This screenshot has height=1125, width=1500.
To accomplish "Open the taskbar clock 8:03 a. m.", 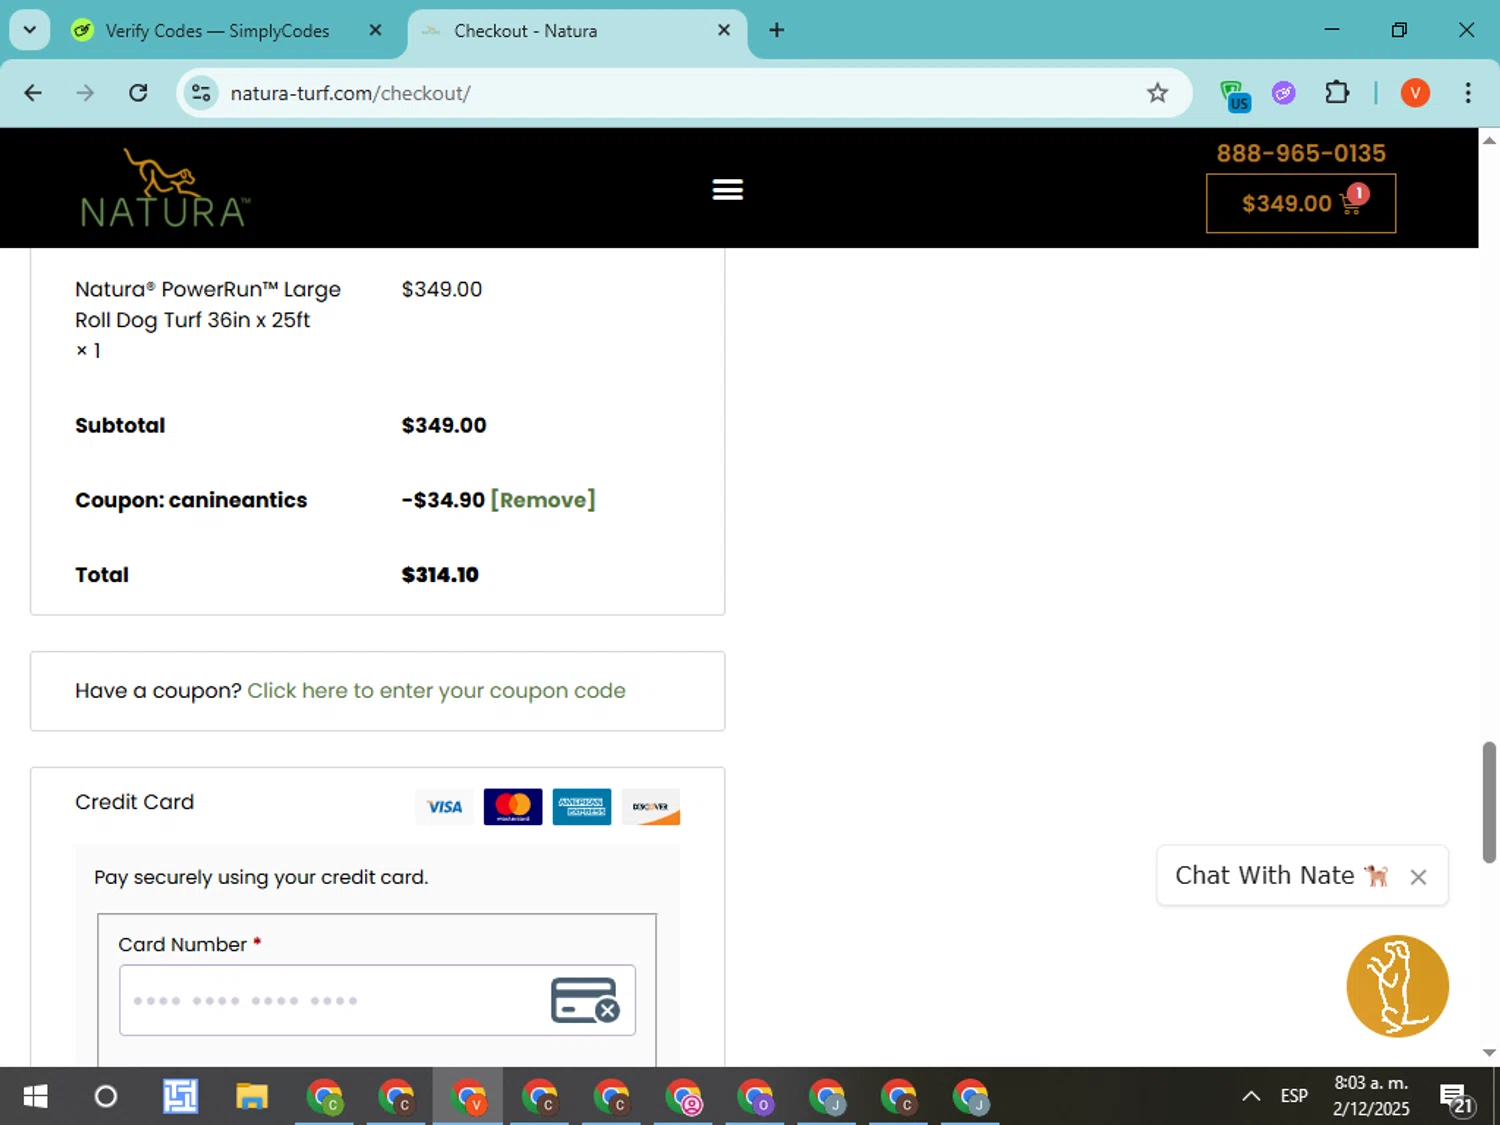I will [x=1371, y=1096].
